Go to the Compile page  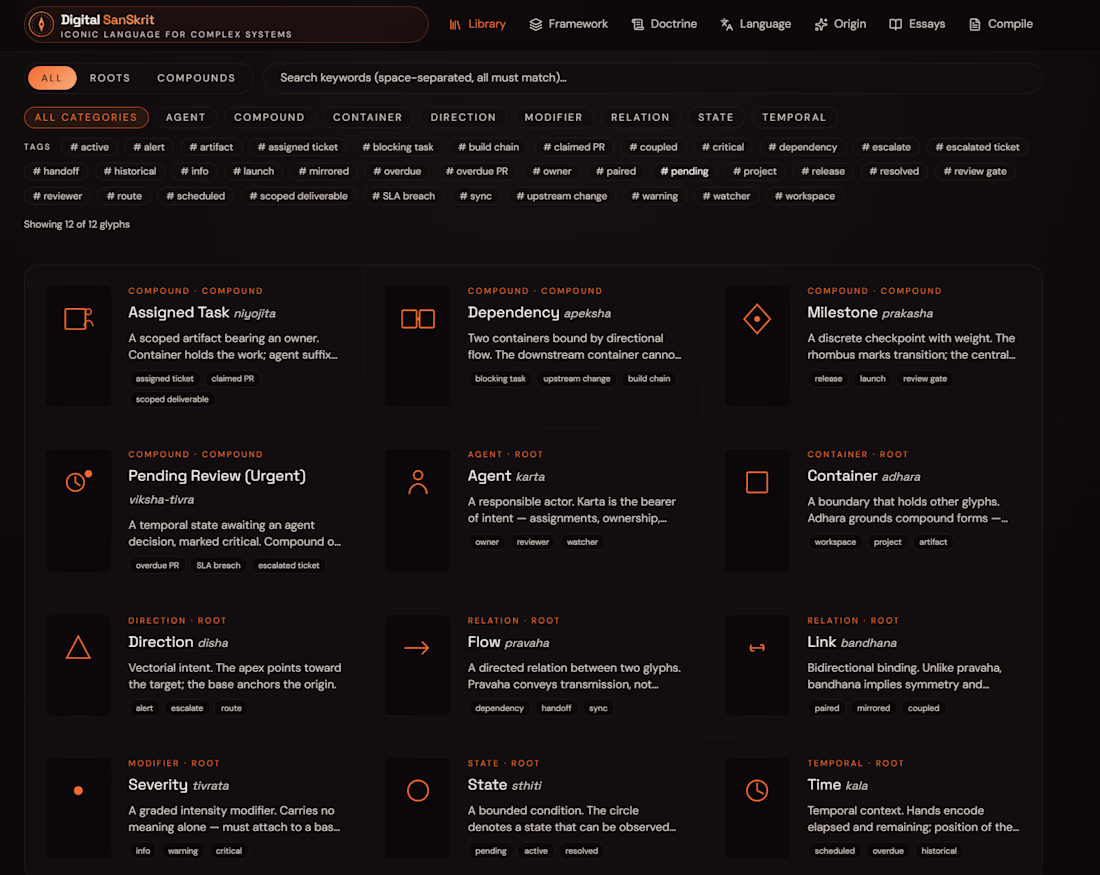tap(1001, 25)
